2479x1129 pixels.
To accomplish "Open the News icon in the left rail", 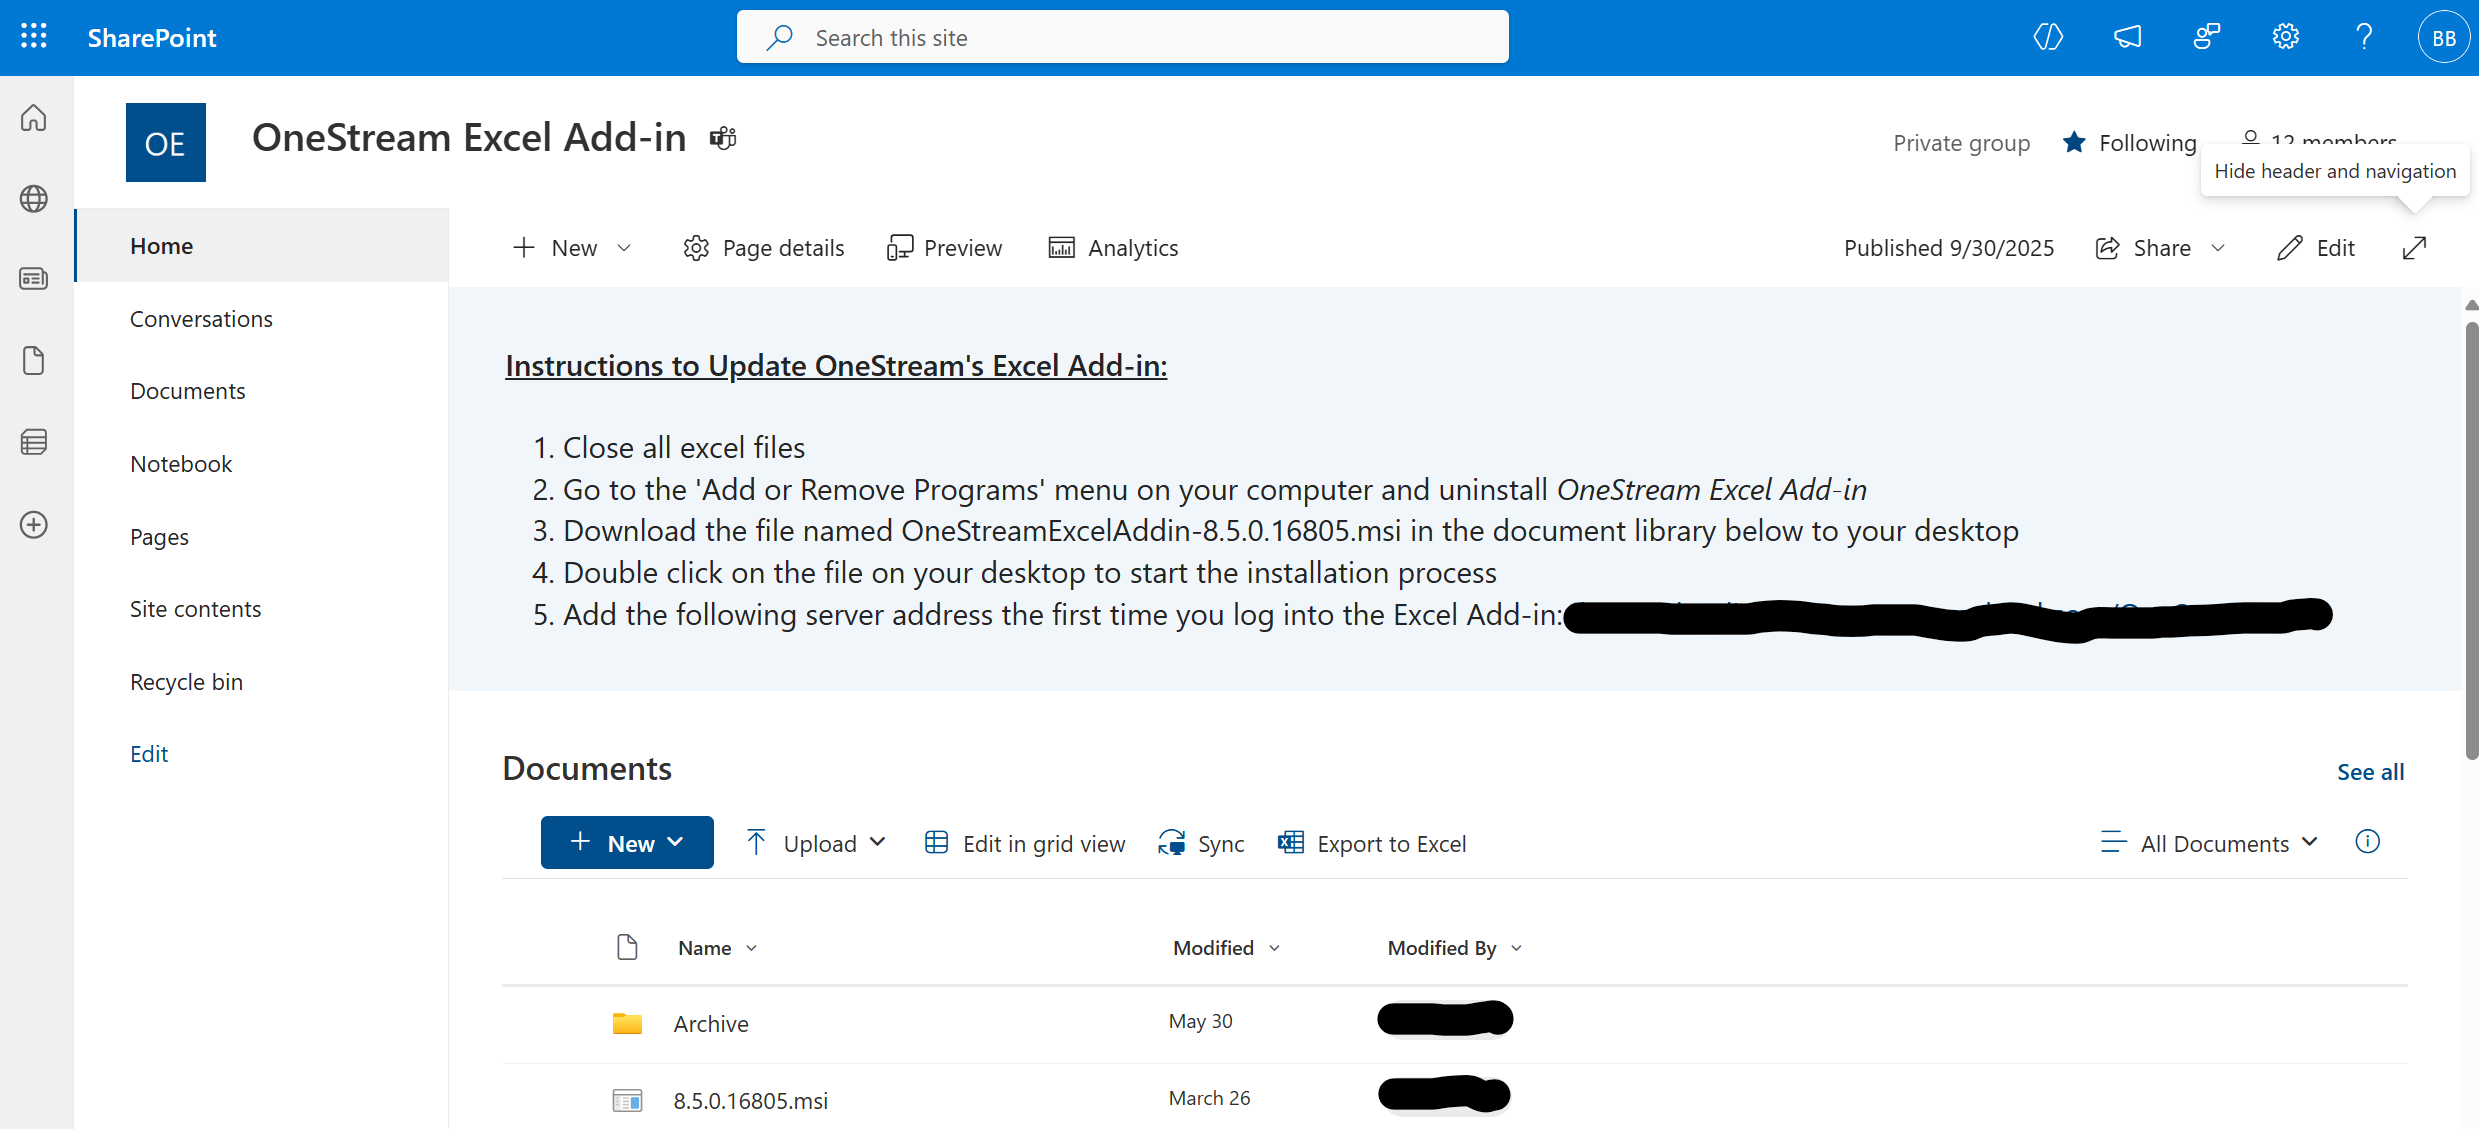I will pyautogui.click(x=33, y=279).
